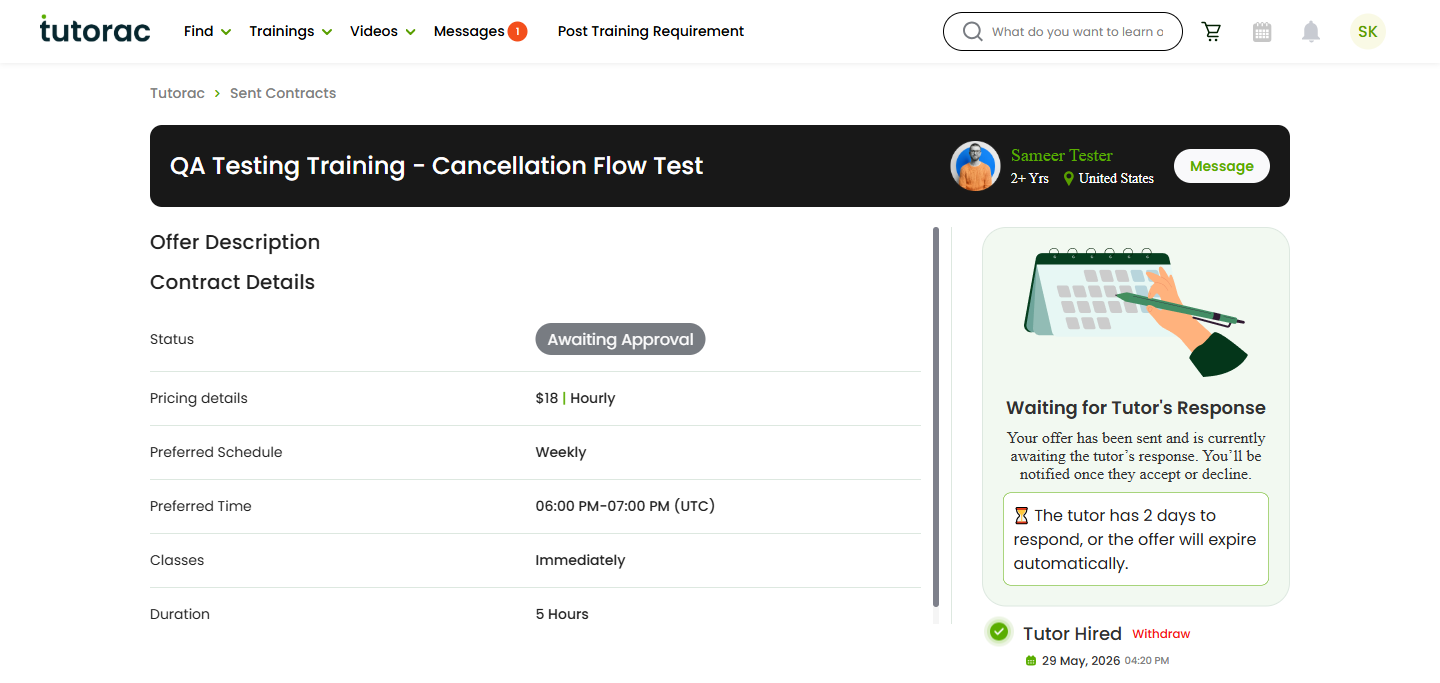The width and height of the screenshot is (1440, 683).
Task: Expand the Find dropdown menu
Action: coord(207,31)
